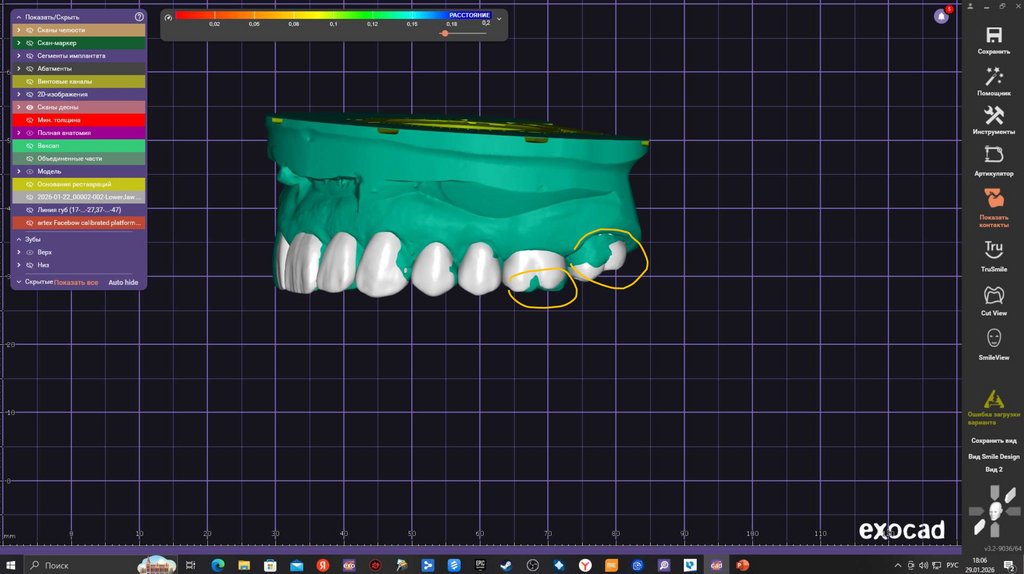Open the Mail app from taskbar
The width and height of the screenshot is (1024, 574).
[296, 565]
